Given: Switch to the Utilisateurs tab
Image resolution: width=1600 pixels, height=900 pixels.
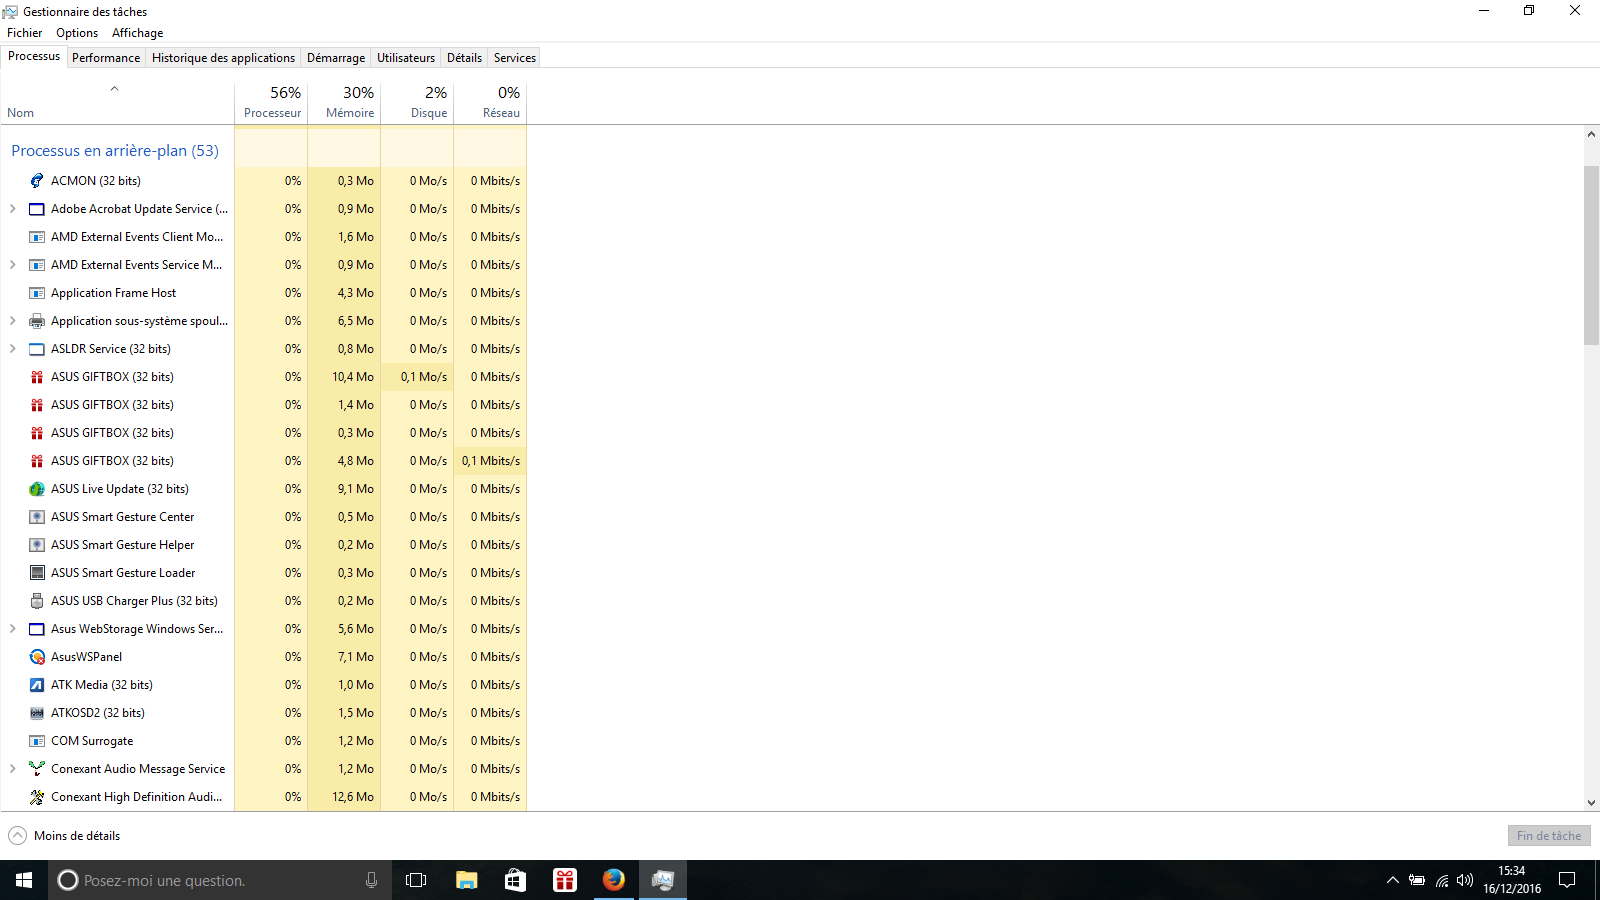Looking at the screenshot, I should point(406,58).
